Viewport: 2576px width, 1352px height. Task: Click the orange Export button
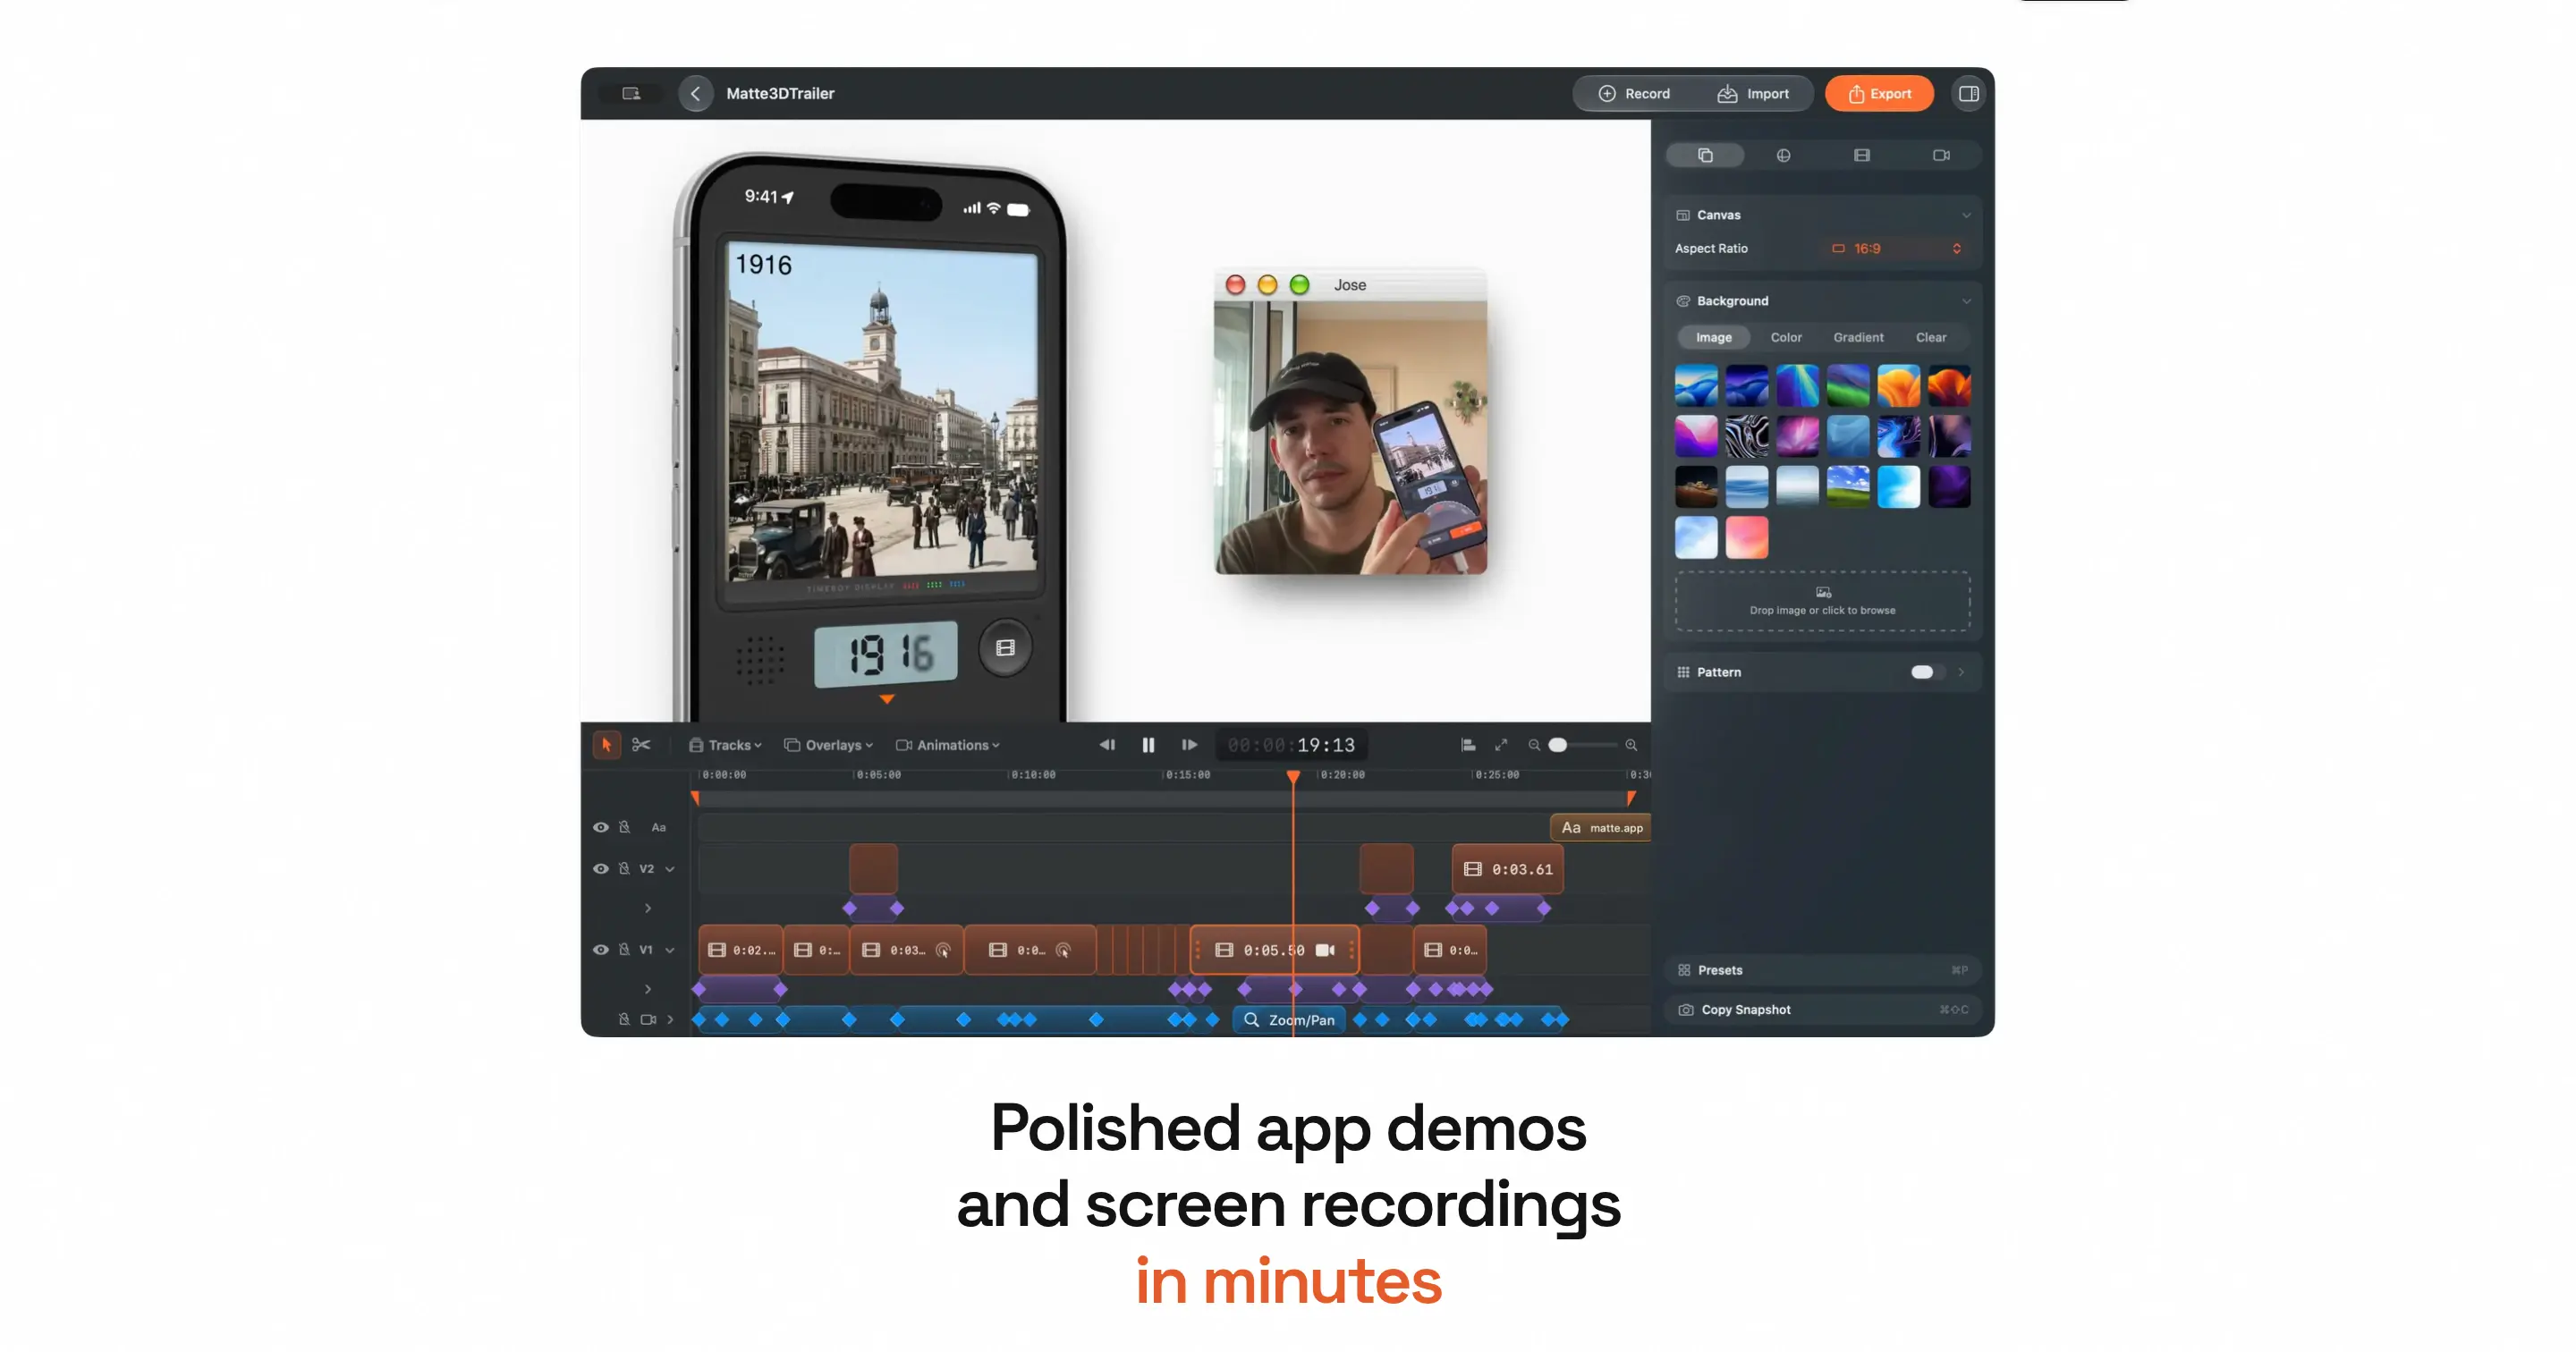pyautogui.click(x=1879, y=94)
